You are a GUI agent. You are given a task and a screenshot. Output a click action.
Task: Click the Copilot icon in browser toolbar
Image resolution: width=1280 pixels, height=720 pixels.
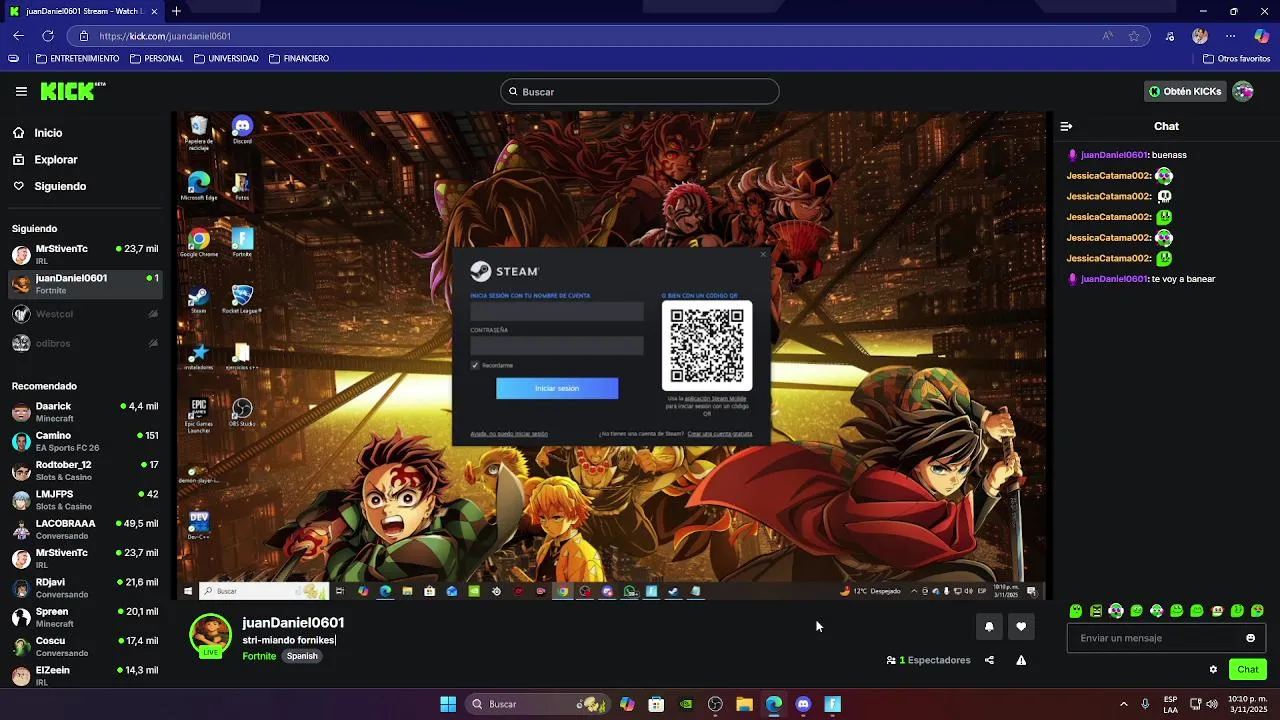[1262, 36]
